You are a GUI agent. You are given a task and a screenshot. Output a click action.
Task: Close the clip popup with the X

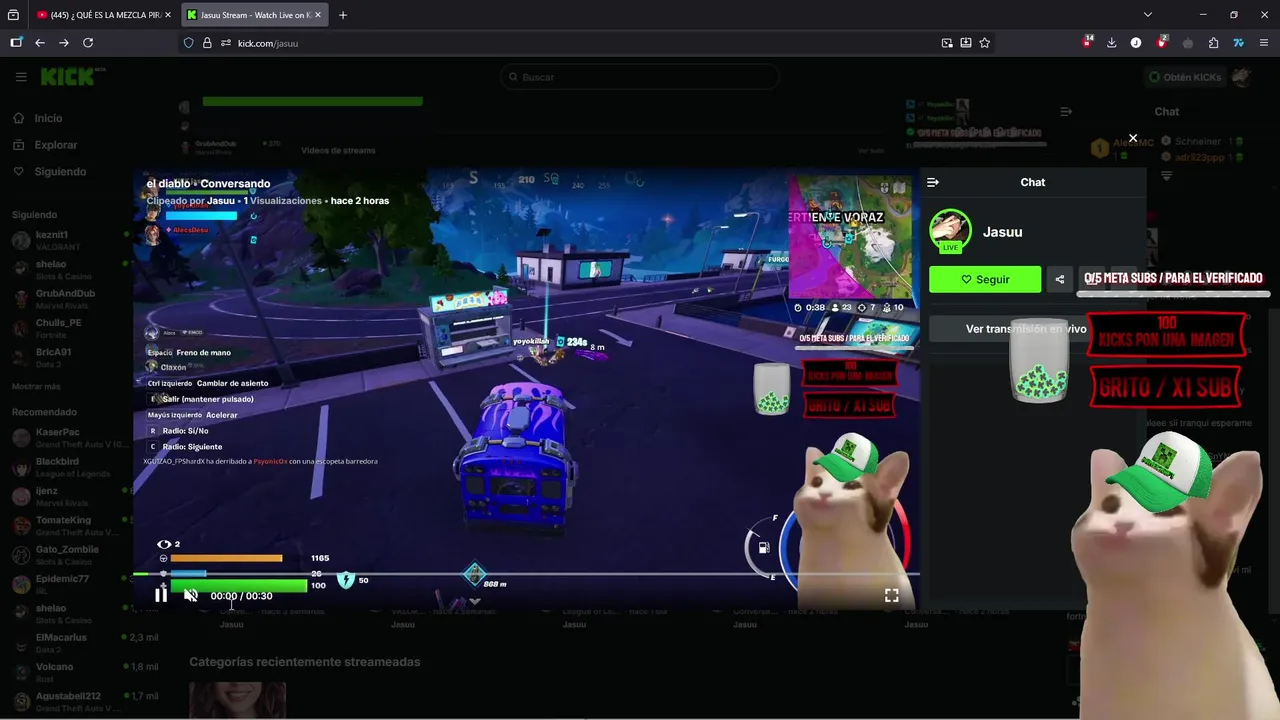click(x=1133, y=138)
